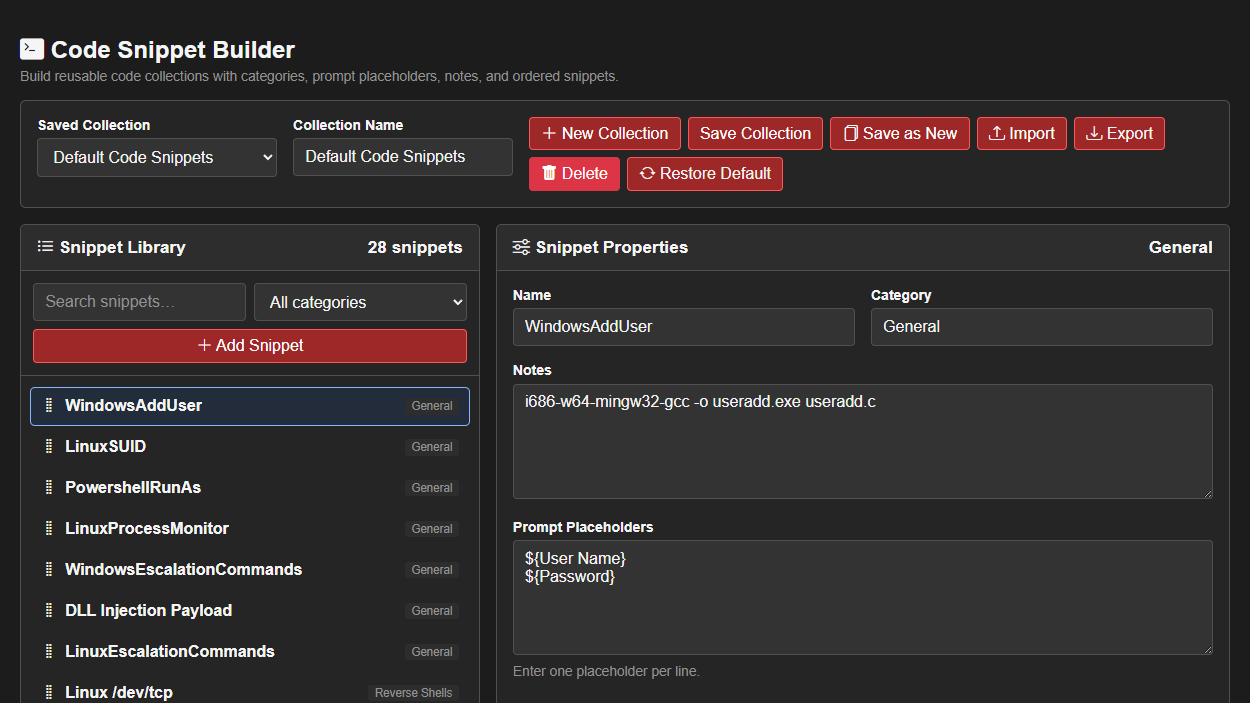The width and height of the screenshot is (1250, 703).
Task: Open the All categories filter dropdown
Action: click(361, 302)
